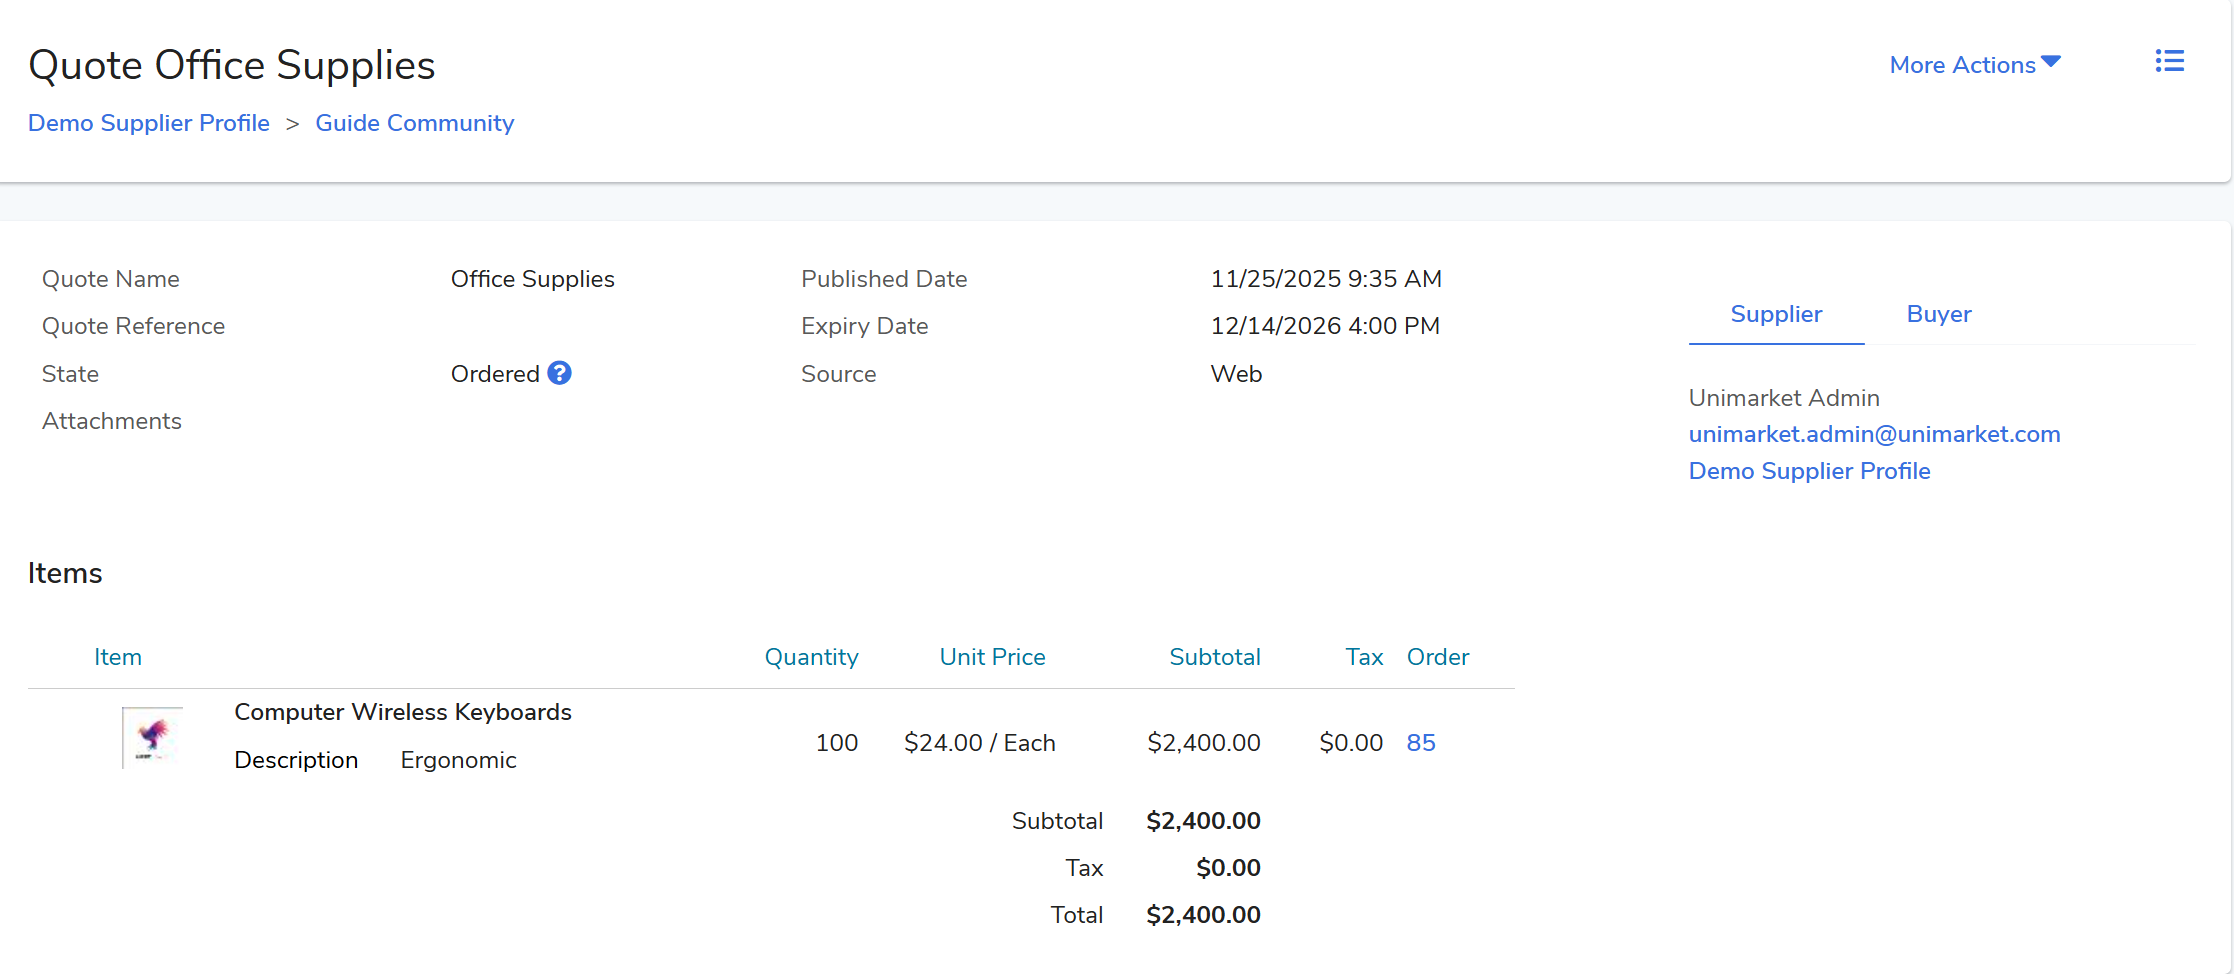Click the Quote Office Supplies page title

click(232, 65)
